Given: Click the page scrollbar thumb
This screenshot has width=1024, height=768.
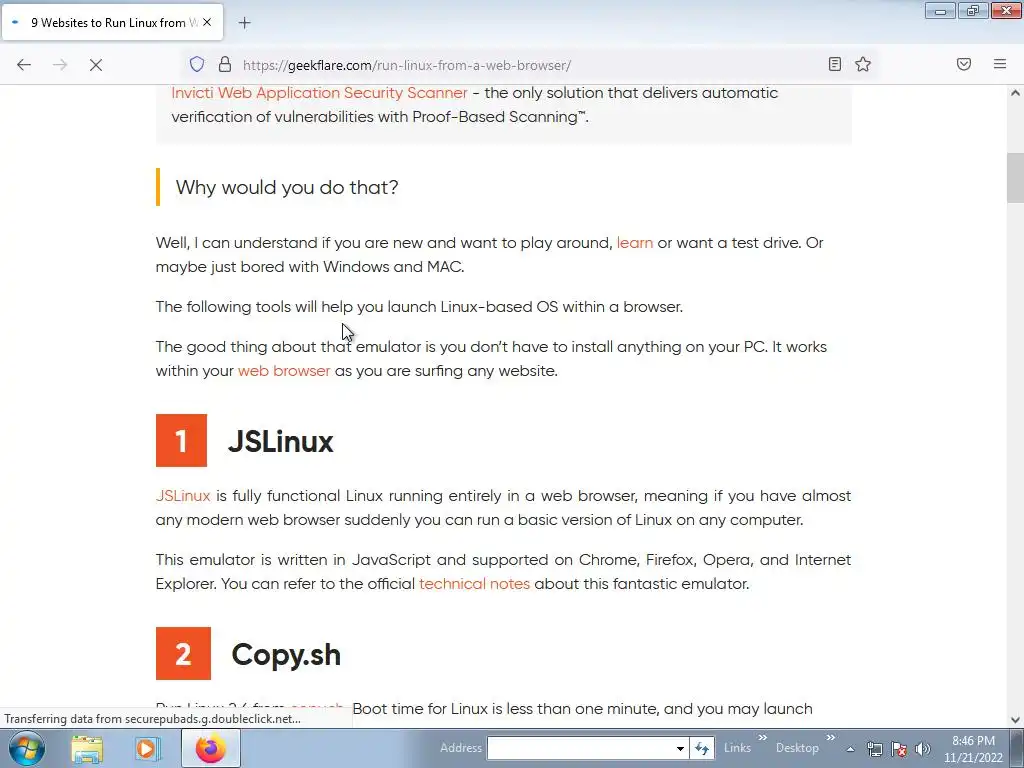Looking at the screenshot, I should [x=1015, y=178].
